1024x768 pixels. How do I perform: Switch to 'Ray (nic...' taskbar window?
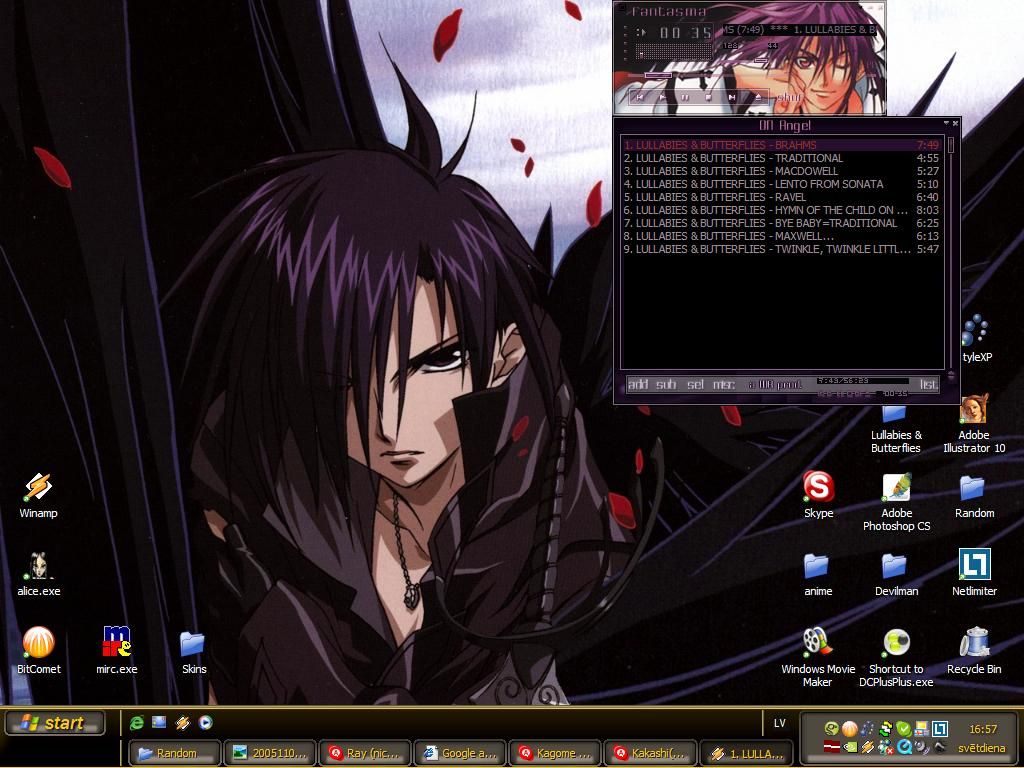point(365,753)
